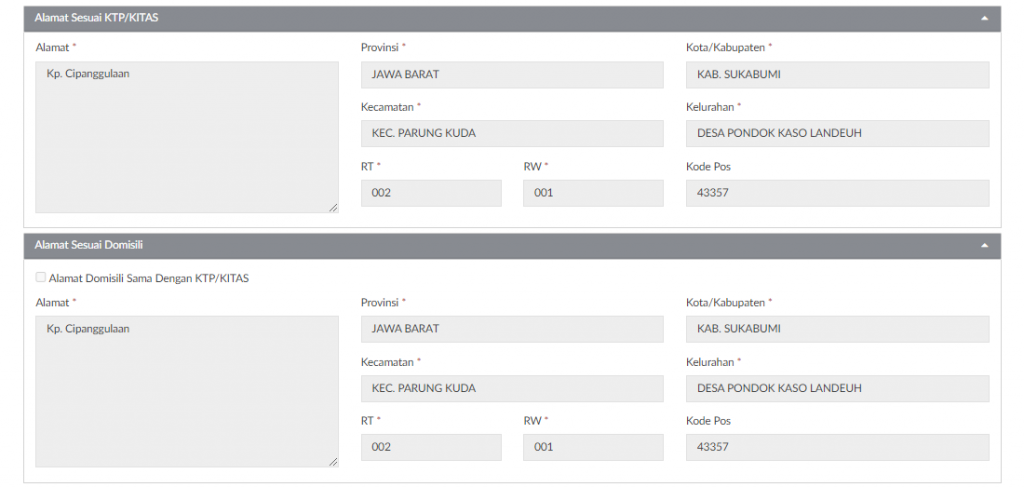Screen dimensions: 1024x487
Task: Open the Domisili Kecamatan field
Action: pos(512,389)
